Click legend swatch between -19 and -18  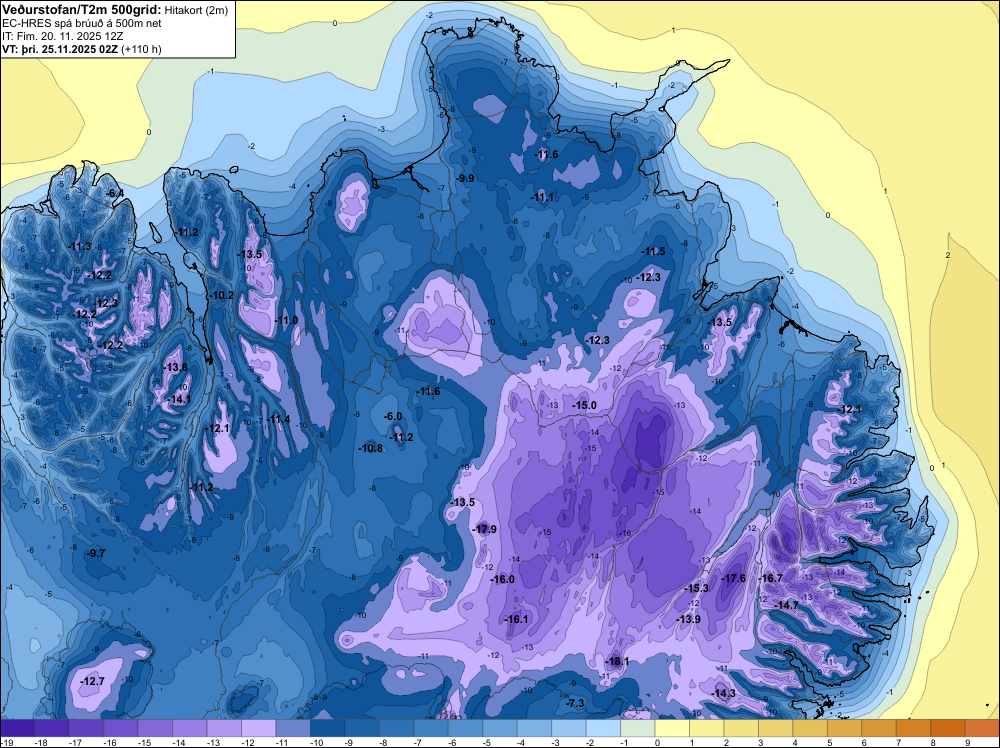[17, 728]
